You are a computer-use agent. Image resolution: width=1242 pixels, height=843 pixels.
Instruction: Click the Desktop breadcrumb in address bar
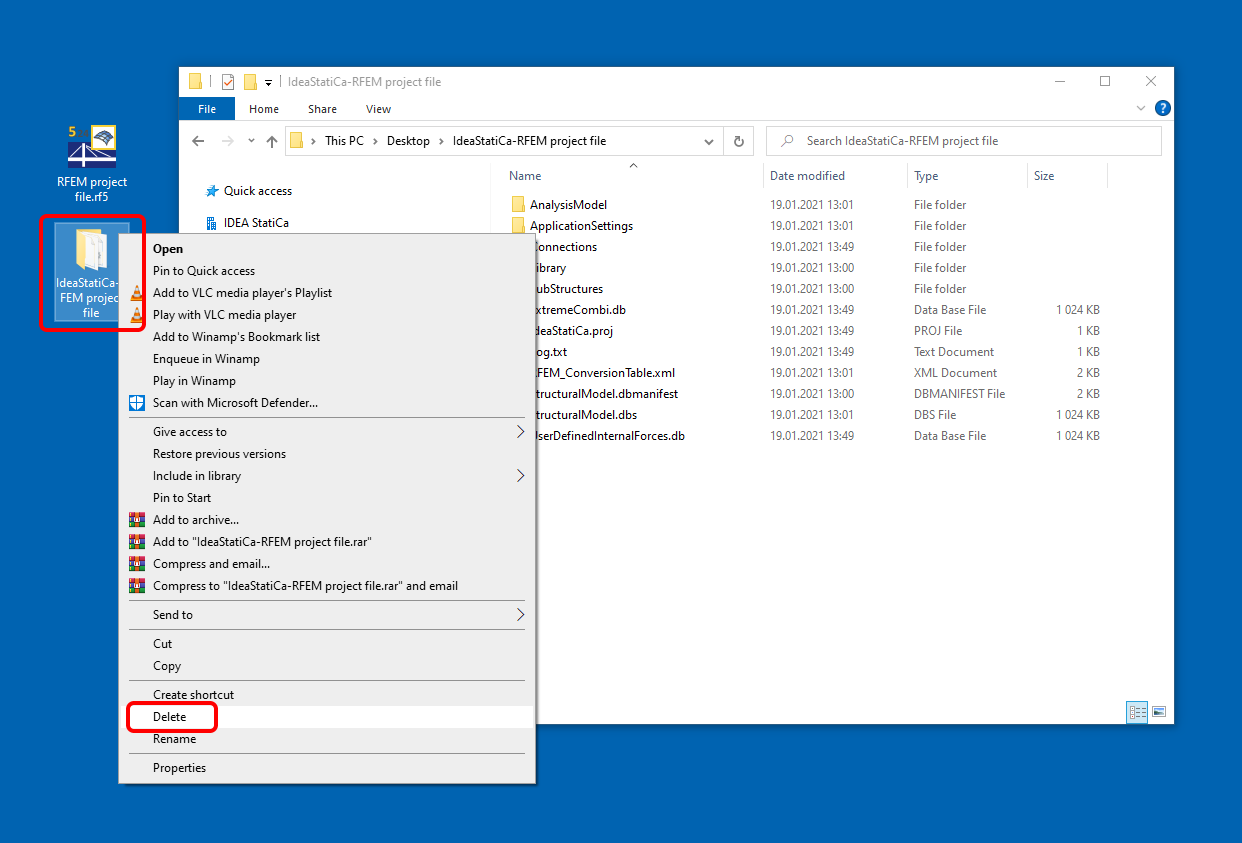coord(408,141)
